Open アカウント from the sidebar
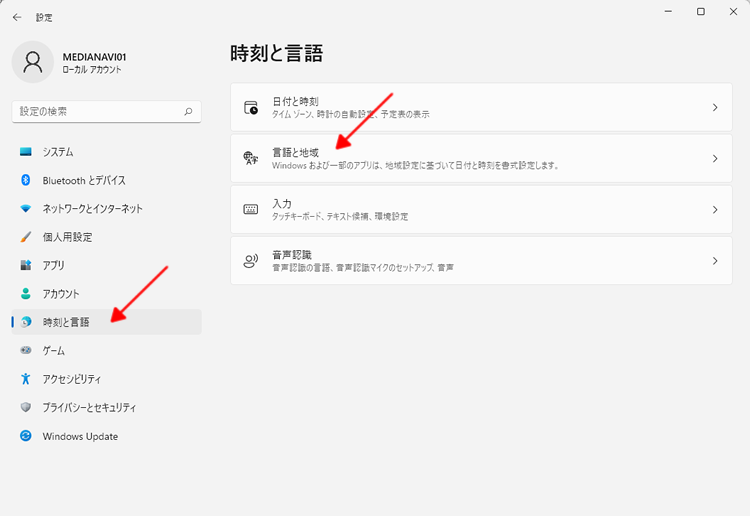Screen dimensions: 750x516 point(61,294)
